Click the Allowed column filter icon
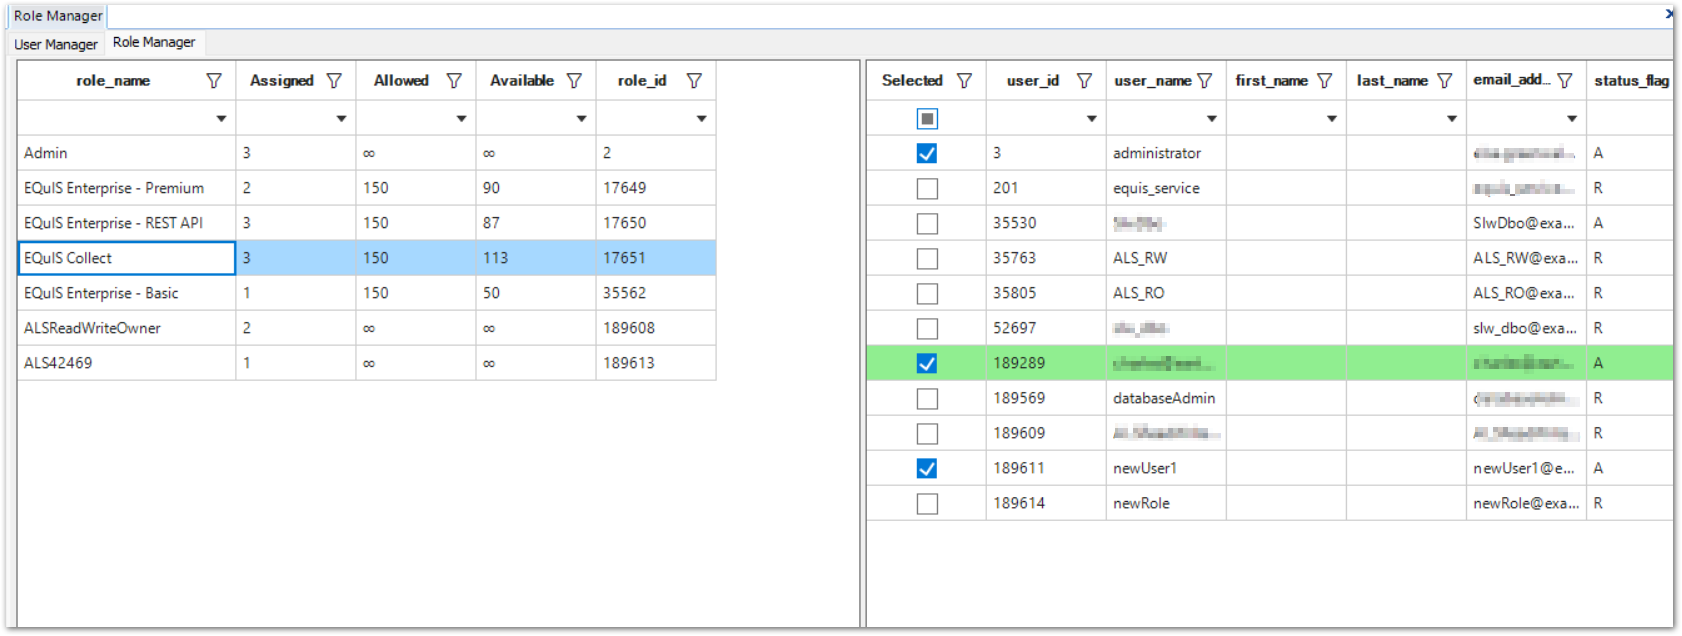Image resolution: width=1682 pixels, height=636 pixels. point(454,81)
